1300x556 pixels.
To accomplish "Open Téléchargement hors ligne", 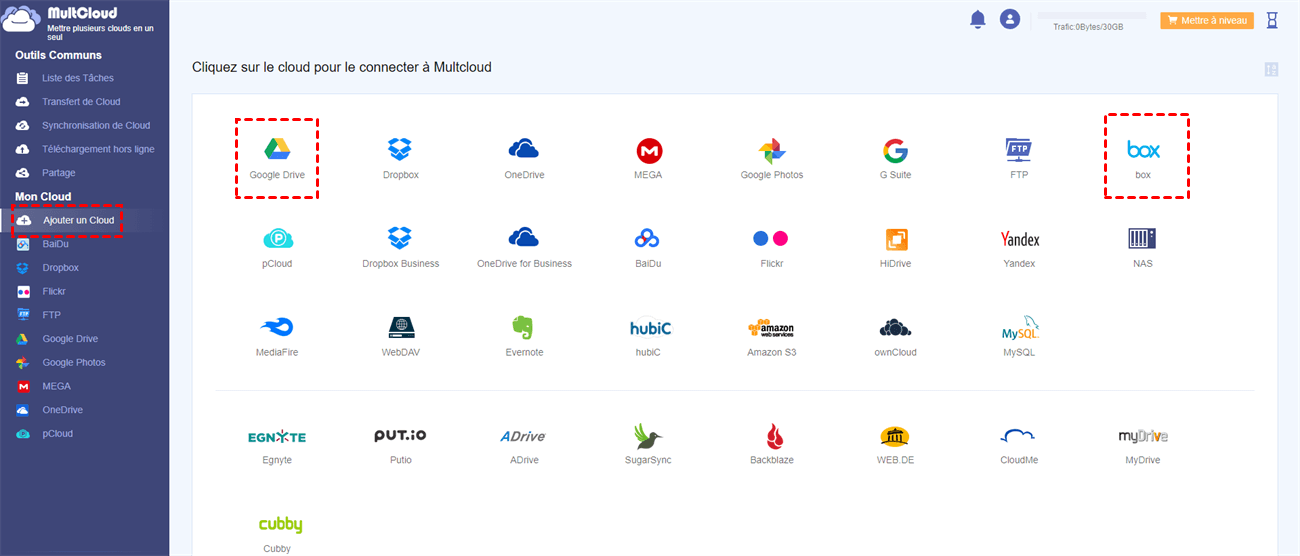I will (x=98, y=149).
